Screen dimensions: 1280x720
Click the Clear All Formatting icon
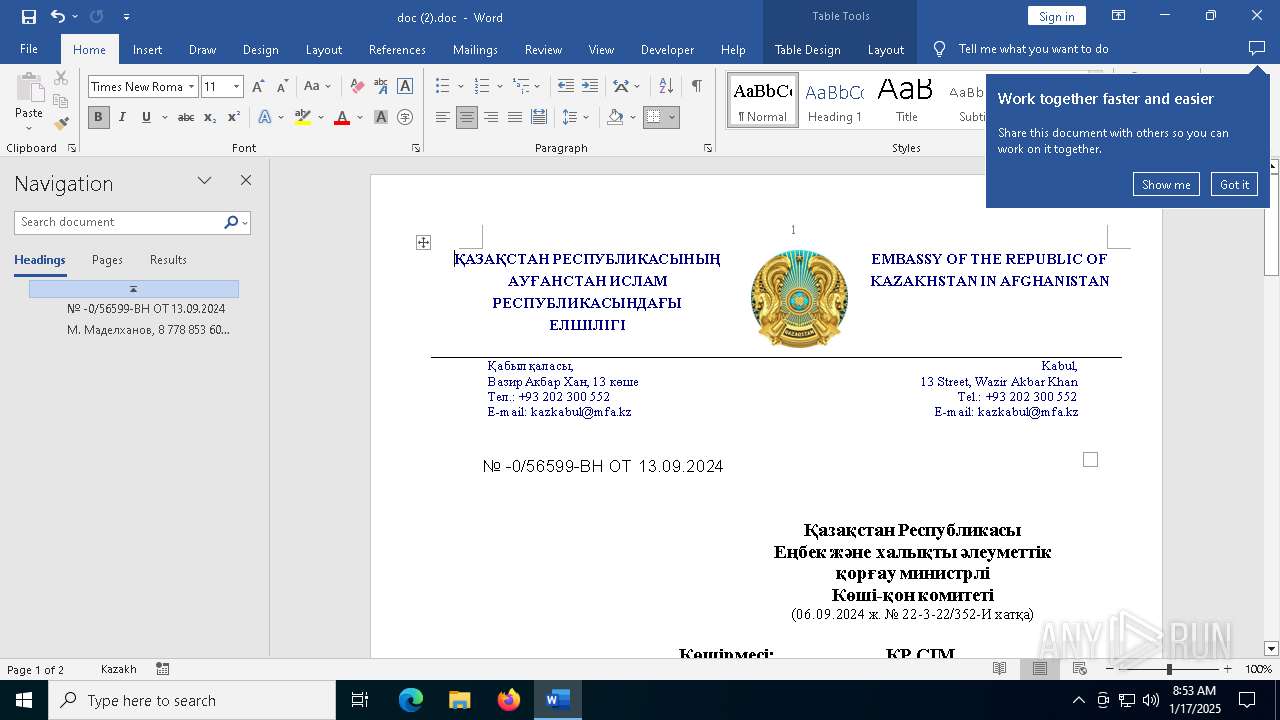357,87
